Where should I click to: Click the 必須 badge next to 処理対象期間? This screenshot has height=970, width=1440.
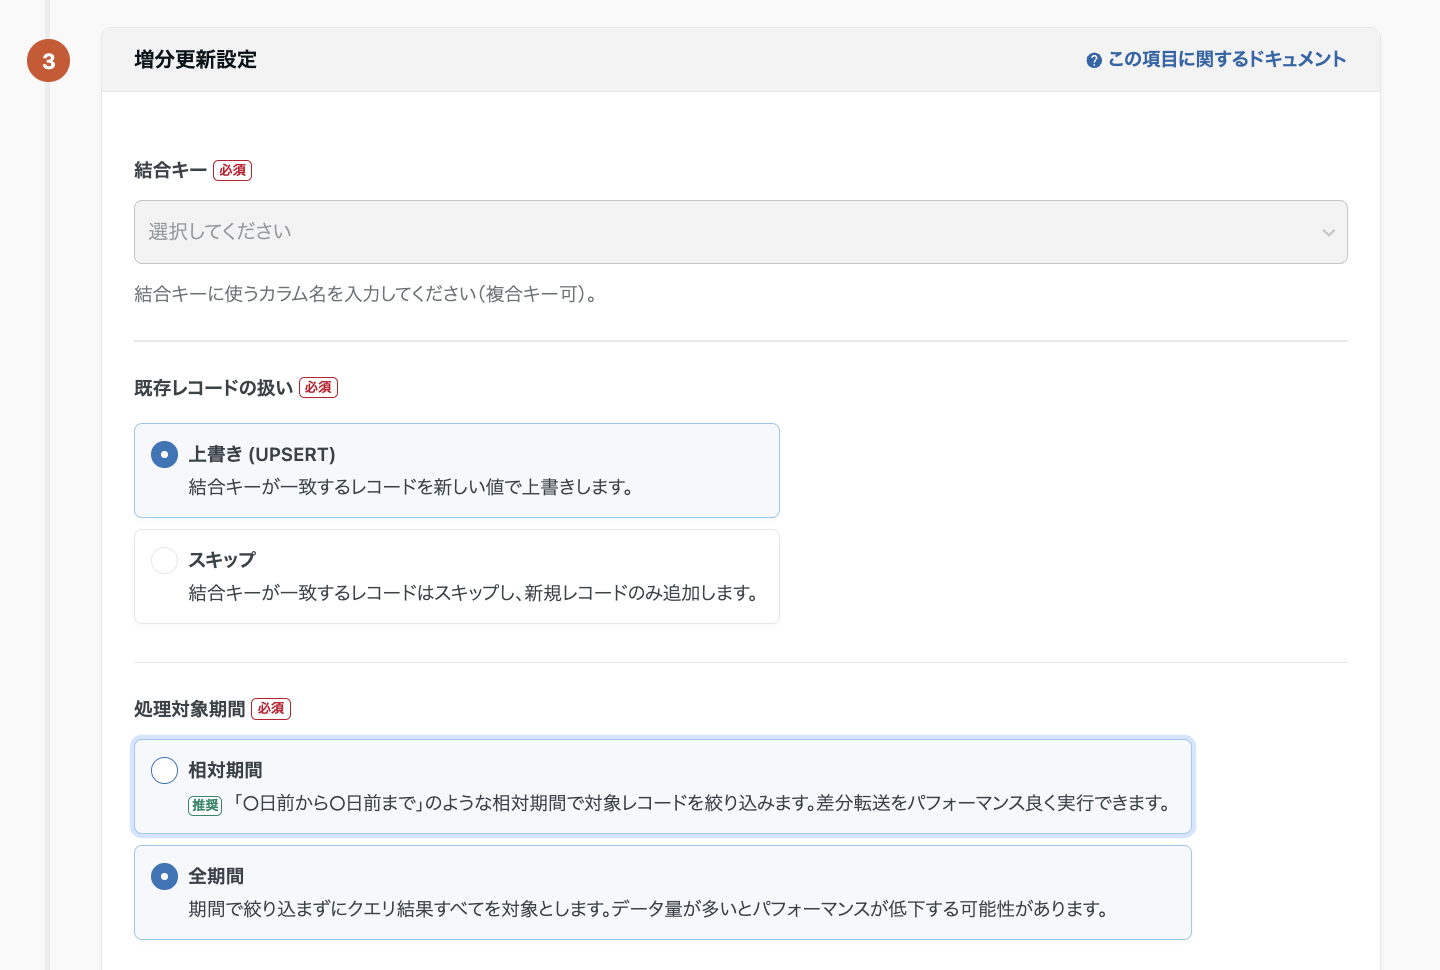click(x=271, y=709)
